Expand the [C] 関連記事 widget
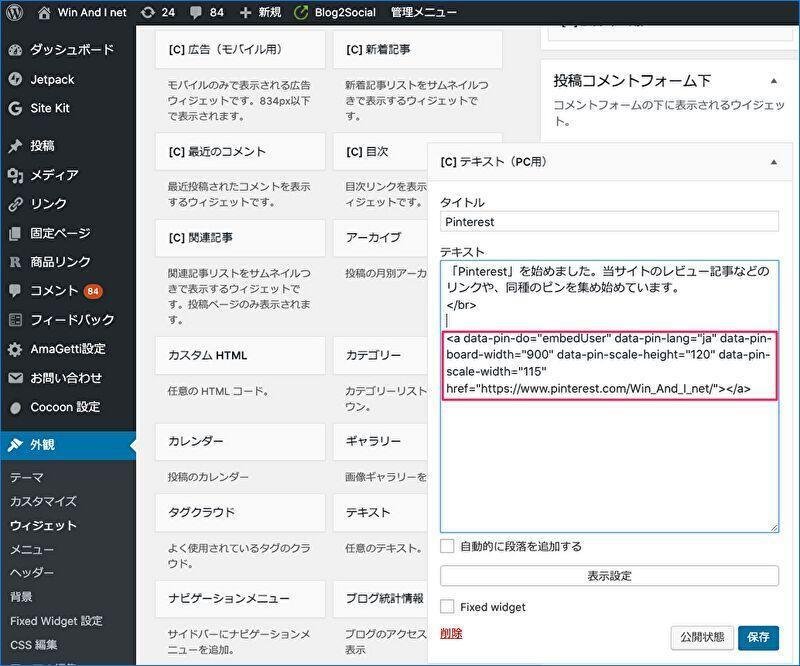 (240, 238)
